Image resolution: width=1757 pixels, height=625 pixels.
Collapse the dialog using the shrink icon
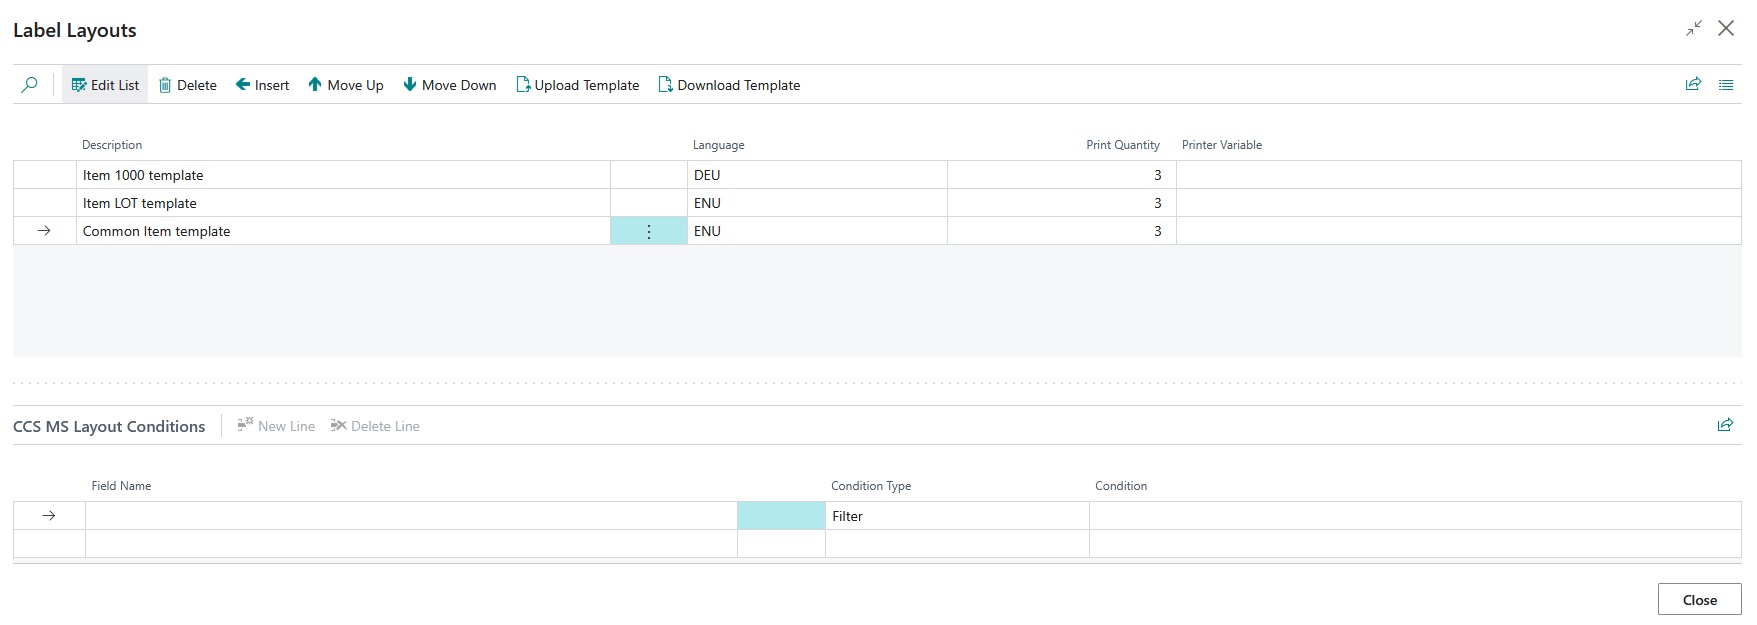coord(1693,29)
